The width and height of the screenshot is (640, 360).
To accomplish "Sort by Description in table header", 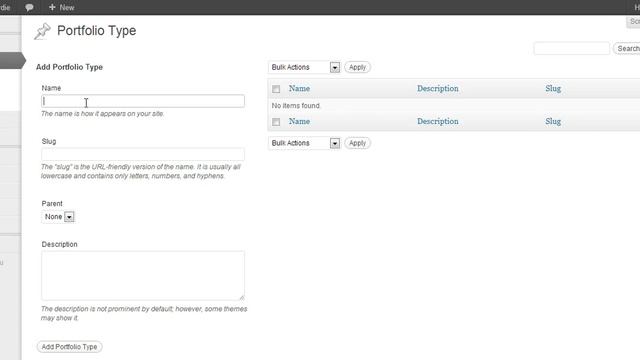I will (438, 89).
